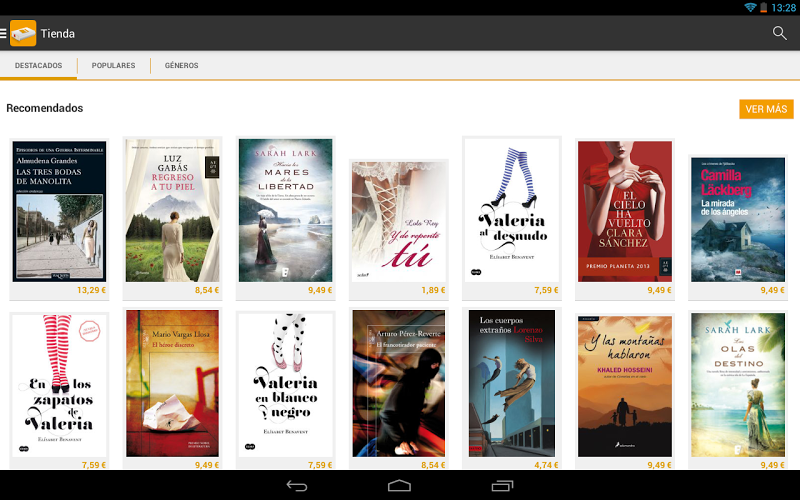Tap the Recomendados heading
Image resolution: width=800 pixels, height=500 pixels.
tap(44, 108)
